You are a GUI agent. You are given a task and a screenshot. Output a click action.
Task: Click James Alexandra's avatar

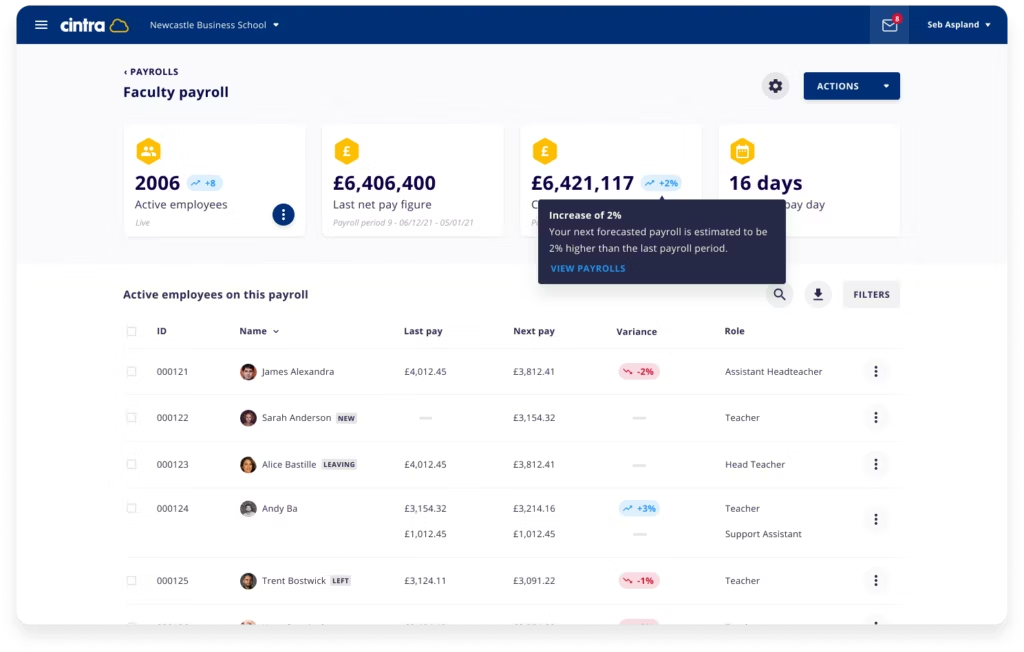248,372
